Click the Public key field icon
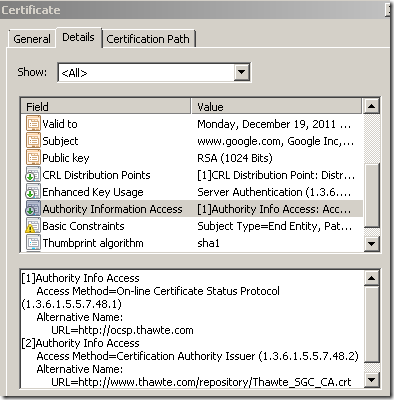The image size is (394, 400). 33,158
